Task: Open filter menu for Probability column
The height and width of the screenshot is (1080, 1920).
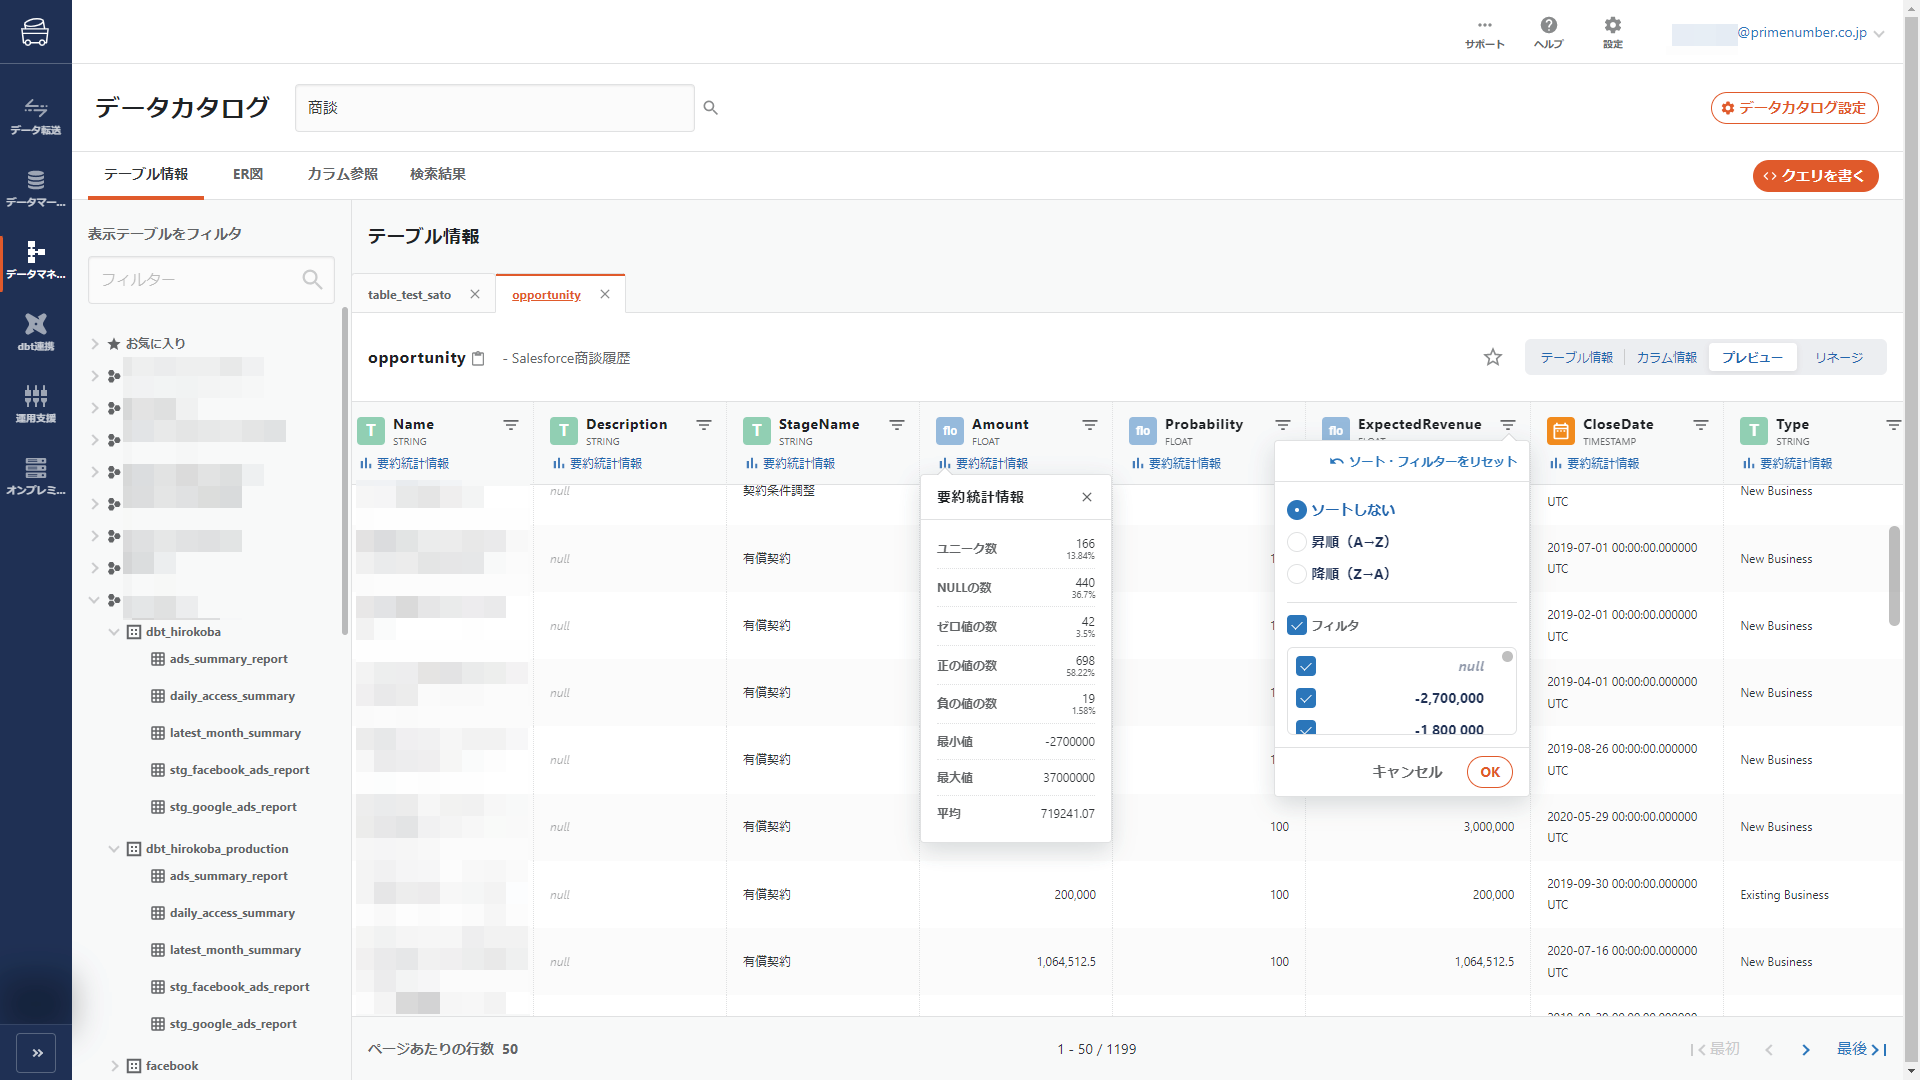Action: pos(1283,425)
